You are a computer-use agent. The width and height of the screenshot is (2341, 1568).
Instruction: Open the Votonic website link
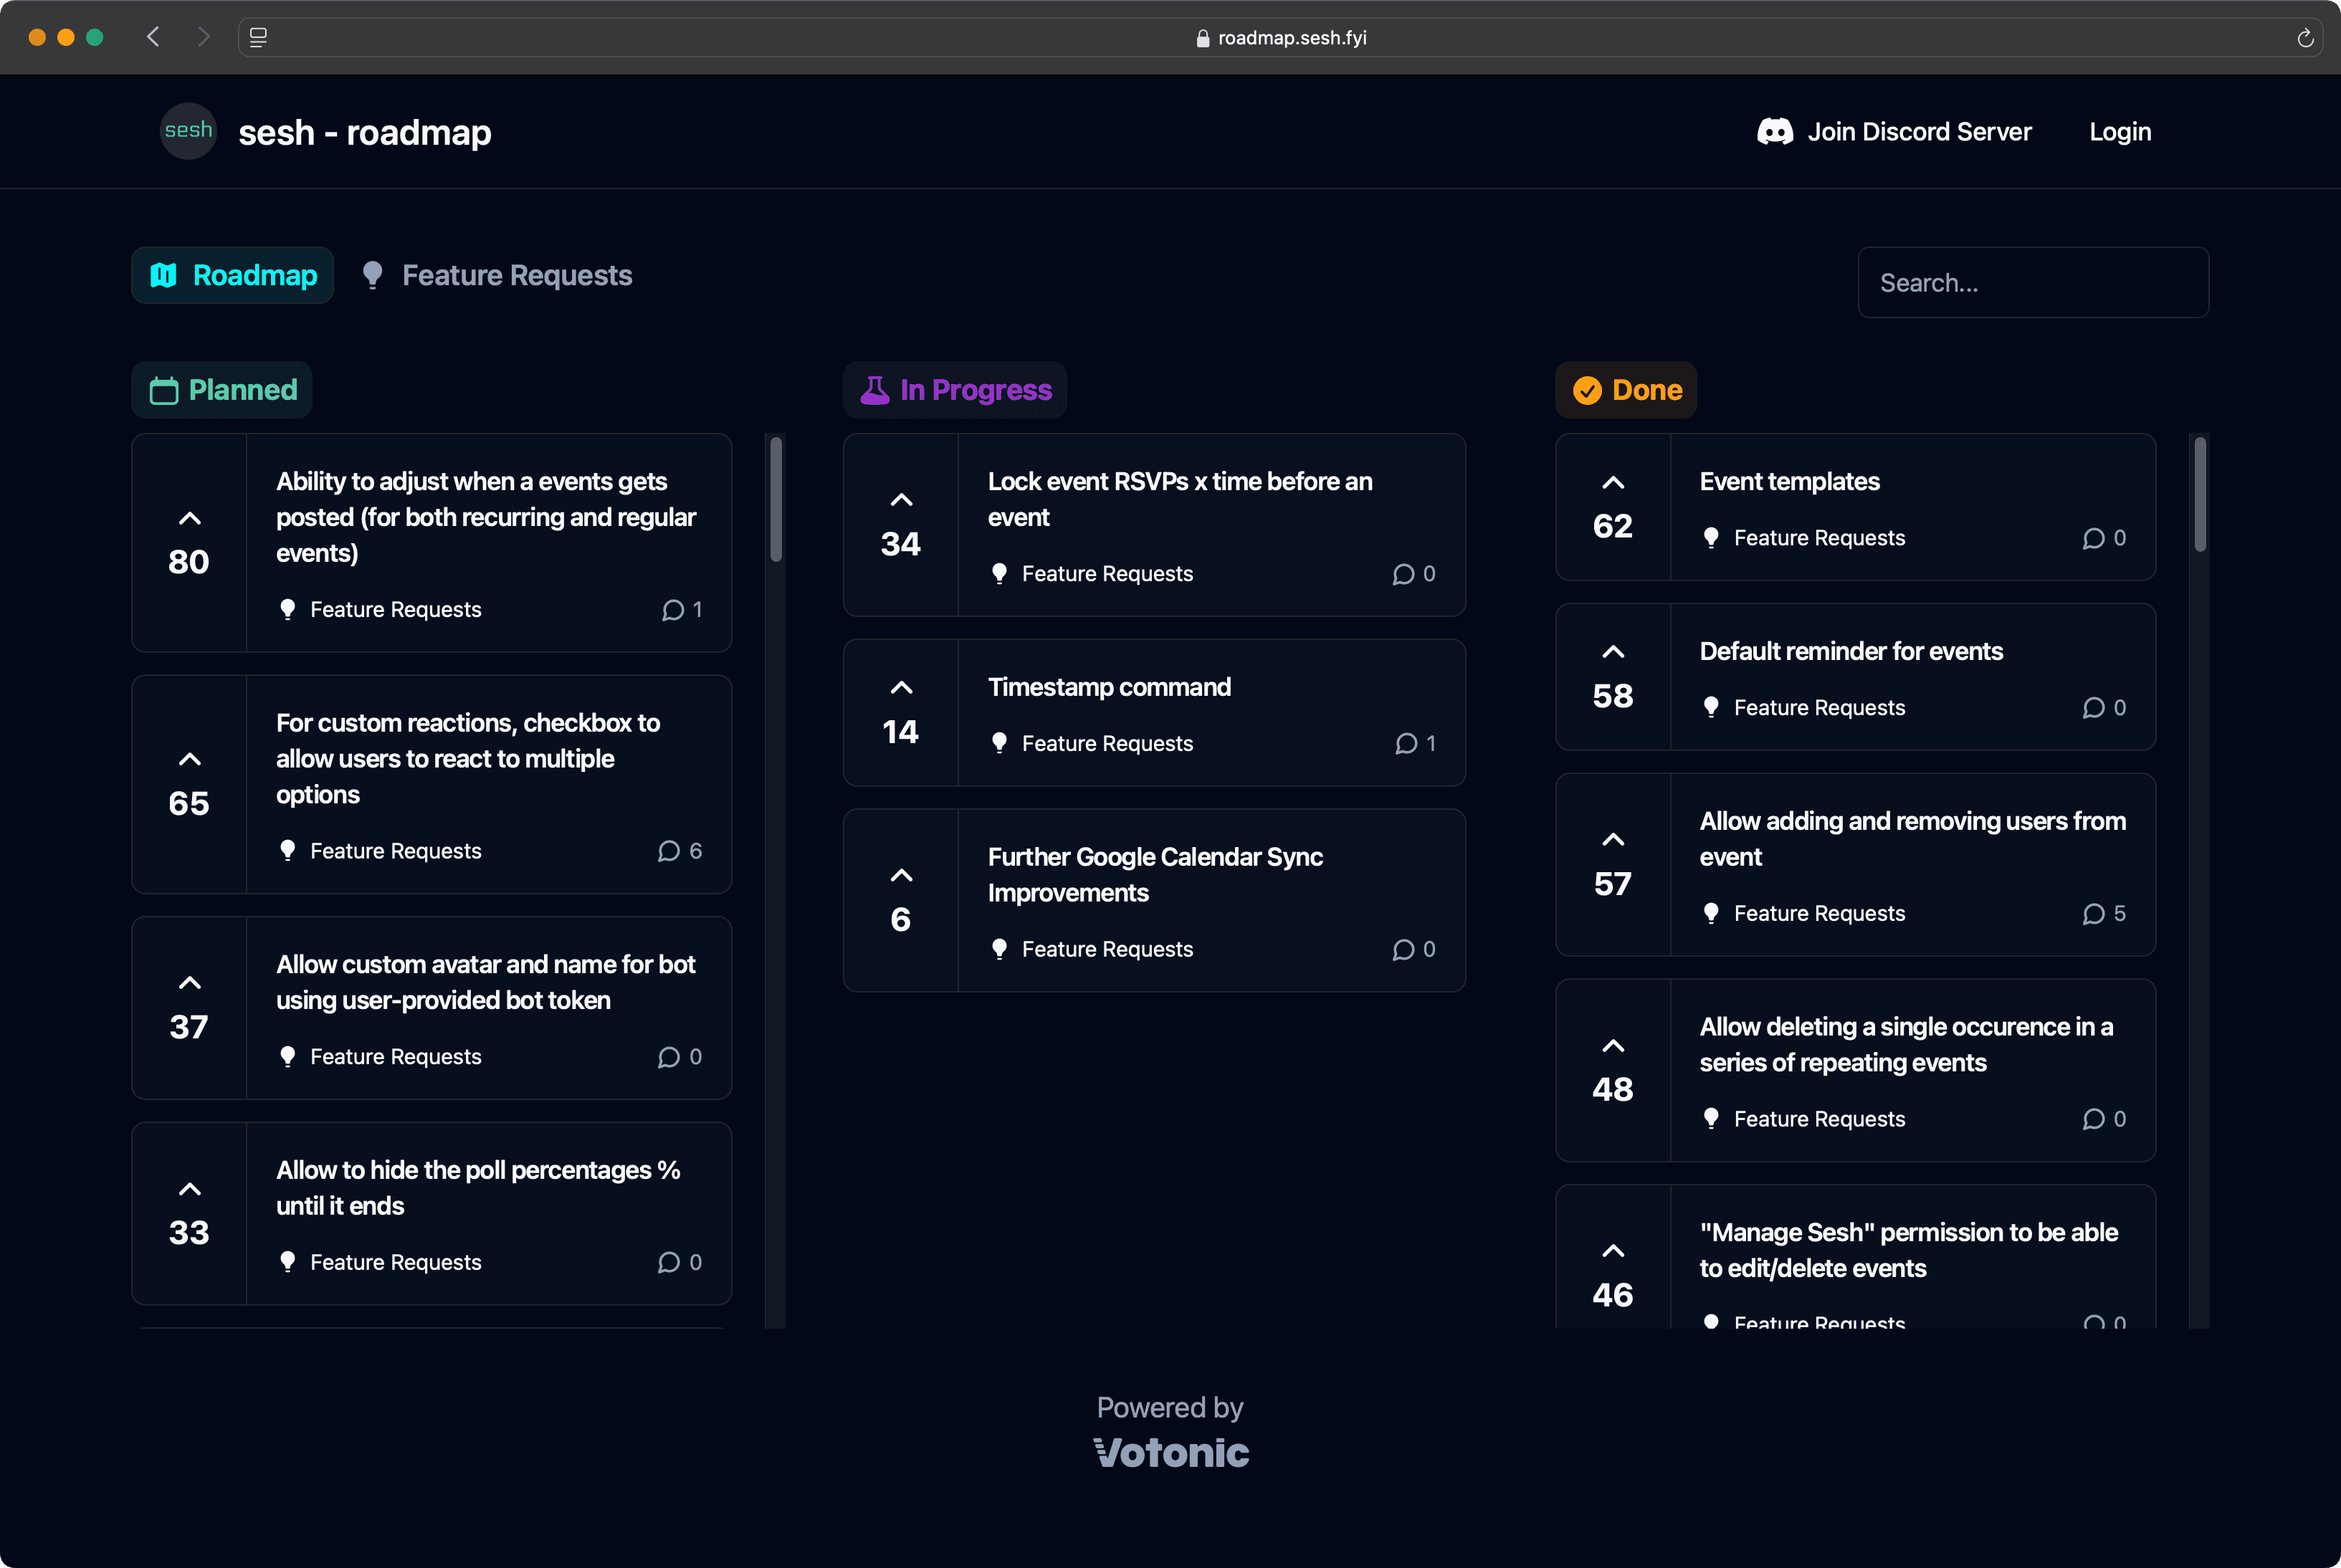click(1171, 1452)
